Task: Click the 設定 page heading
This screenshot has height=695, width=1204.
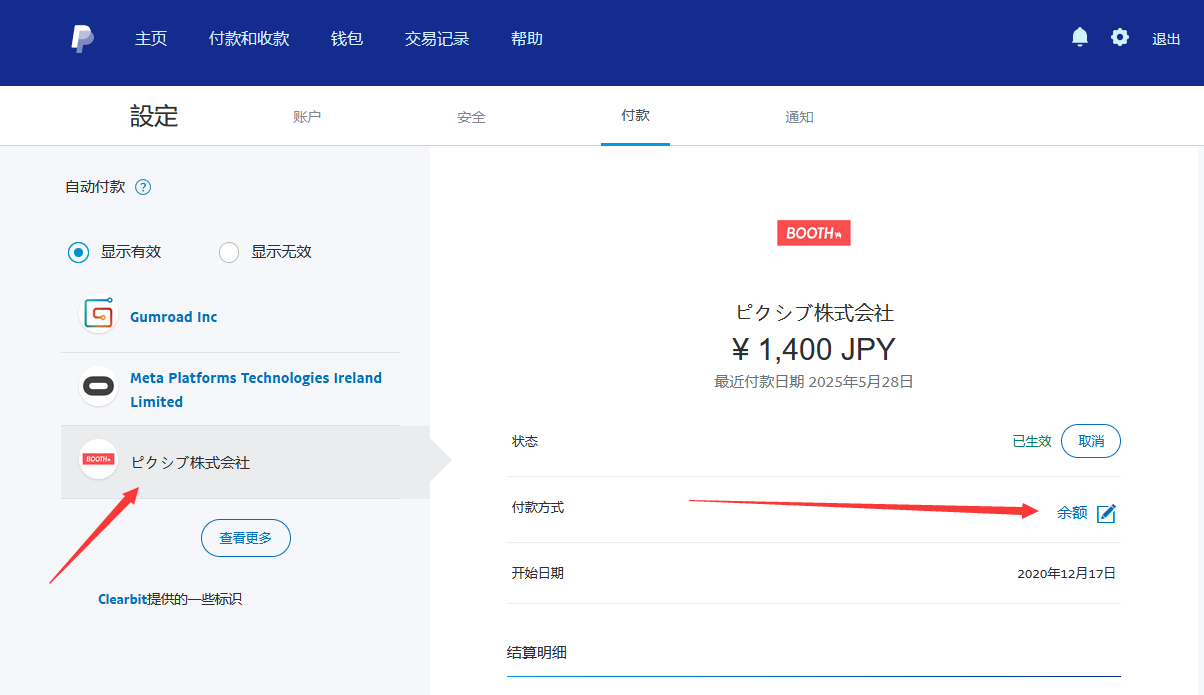Action: pyautogui.click(x=154, y=116)
